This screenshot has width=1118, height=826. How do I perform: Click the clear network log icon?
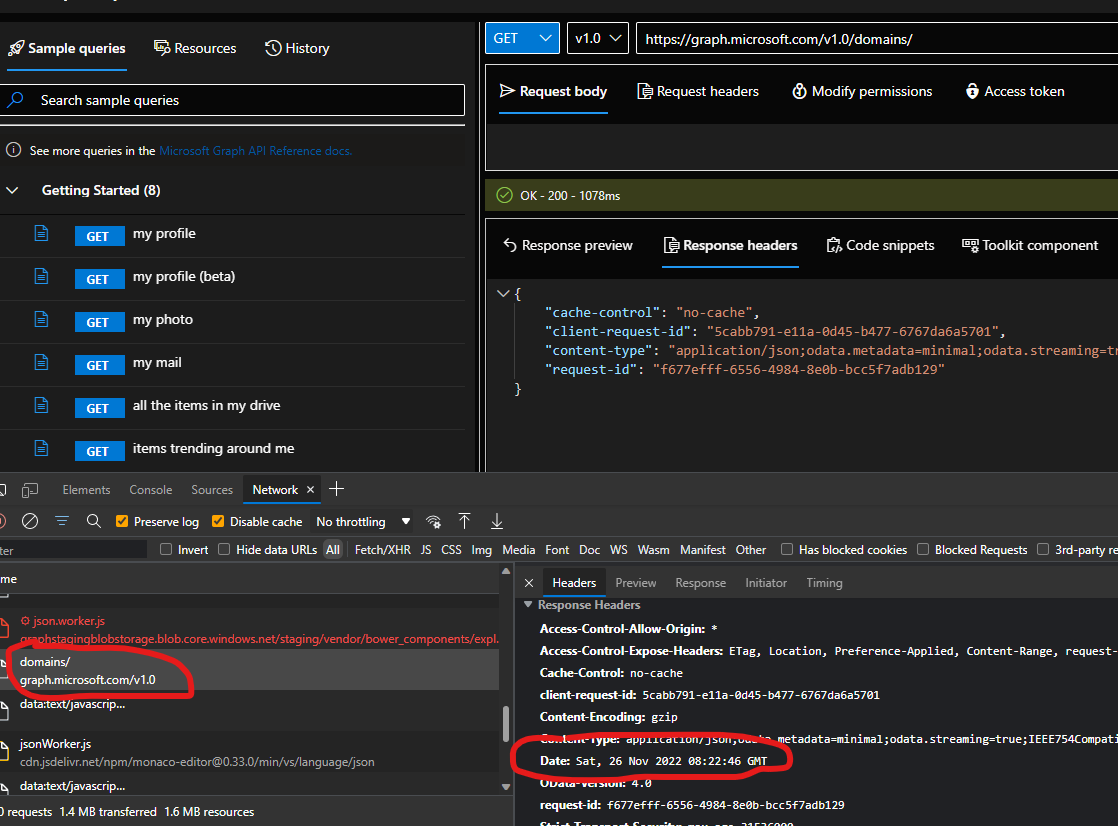pyautogui.click(x=30, y=521)
